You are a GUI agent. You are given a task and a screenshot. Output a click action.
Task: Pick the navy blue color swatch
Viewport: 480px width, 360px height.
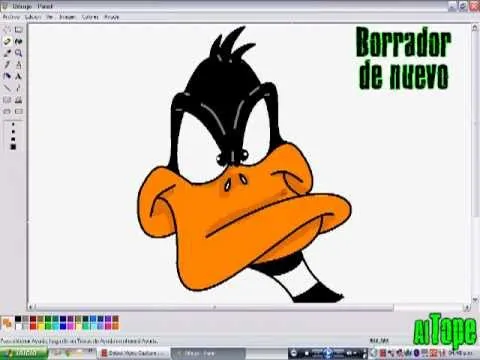[x=63, y=319]
